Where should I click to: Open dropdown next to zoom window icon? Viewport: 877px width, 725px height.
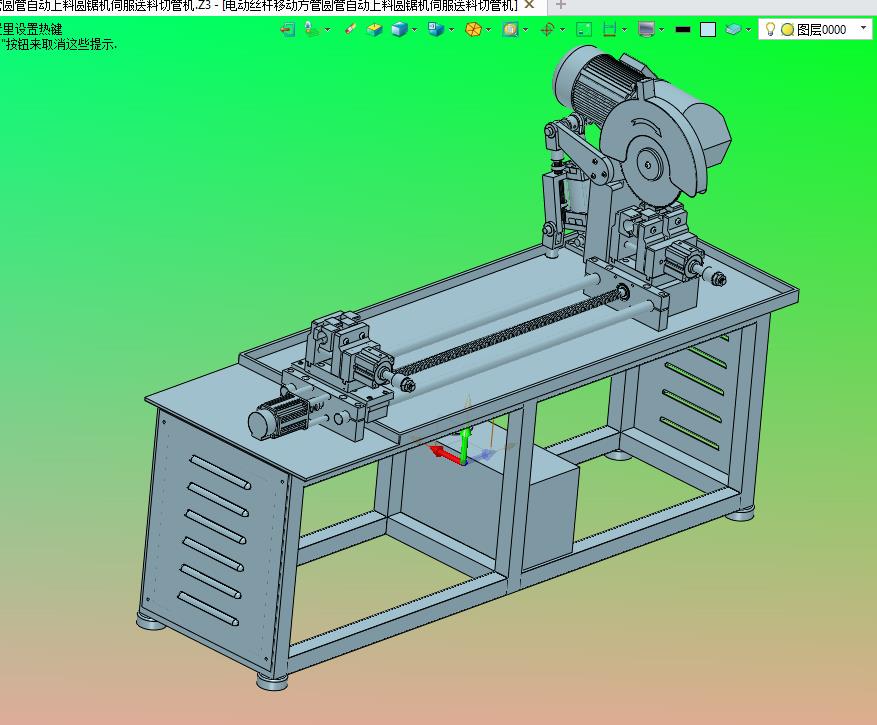pos(526,30)
